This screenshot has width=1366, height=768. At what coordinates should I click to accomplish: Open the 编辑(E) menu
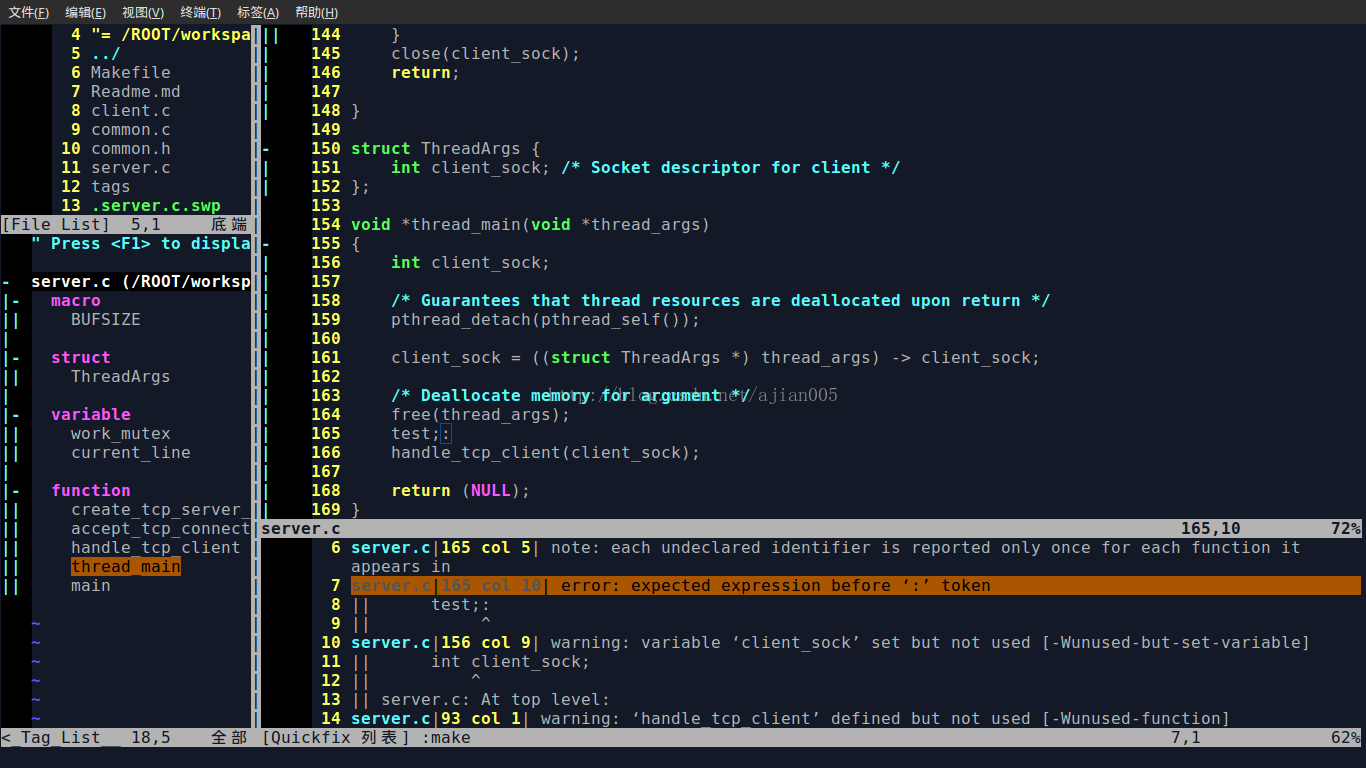pos(85,12)
